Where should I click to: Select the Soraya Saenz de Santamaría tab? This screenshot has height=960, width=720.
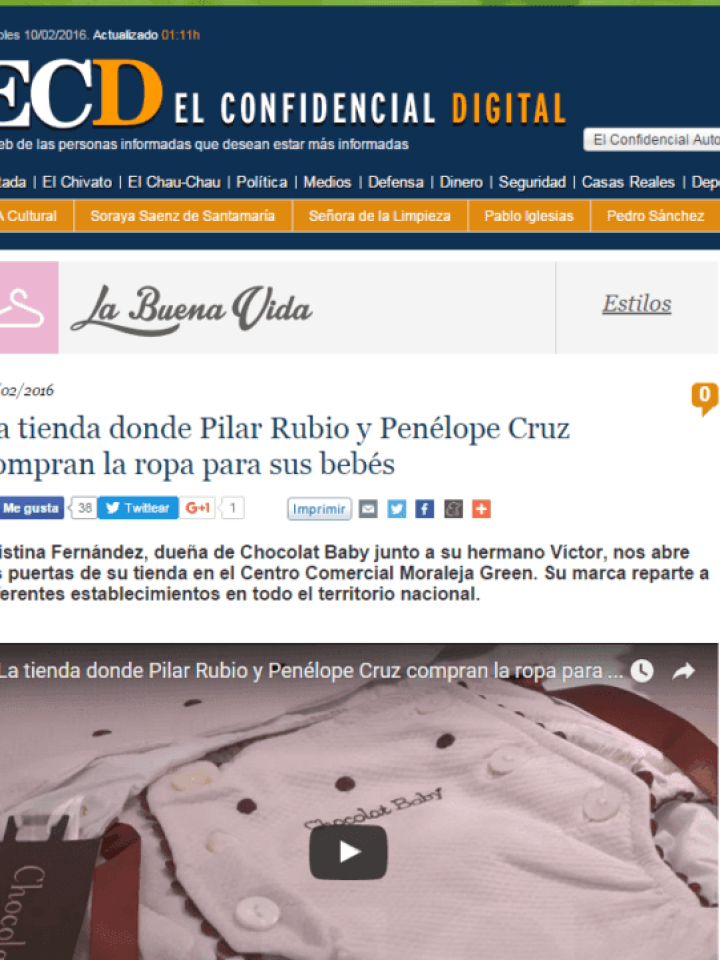pyautogui.click(x=182, y=216)
